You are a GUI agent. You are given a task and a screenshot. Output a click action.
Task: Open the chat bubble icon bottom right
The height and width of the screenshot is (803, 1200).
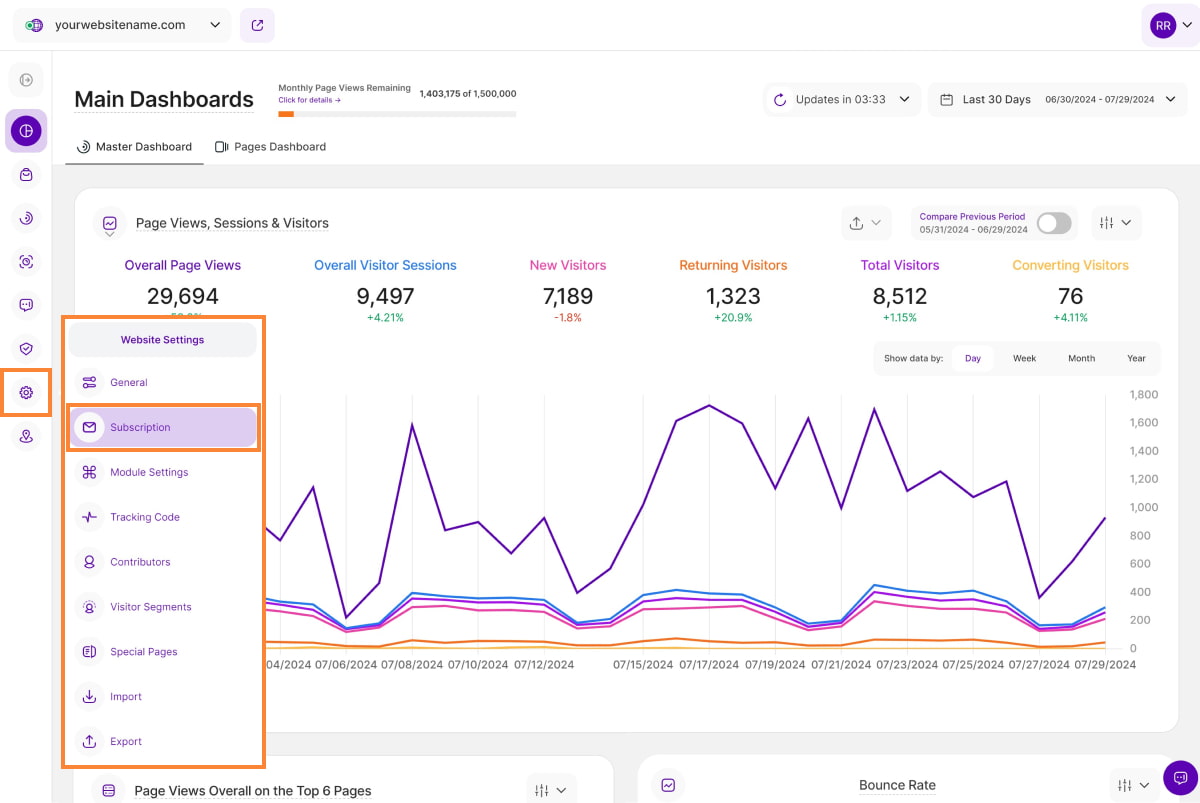[1179, 777]
